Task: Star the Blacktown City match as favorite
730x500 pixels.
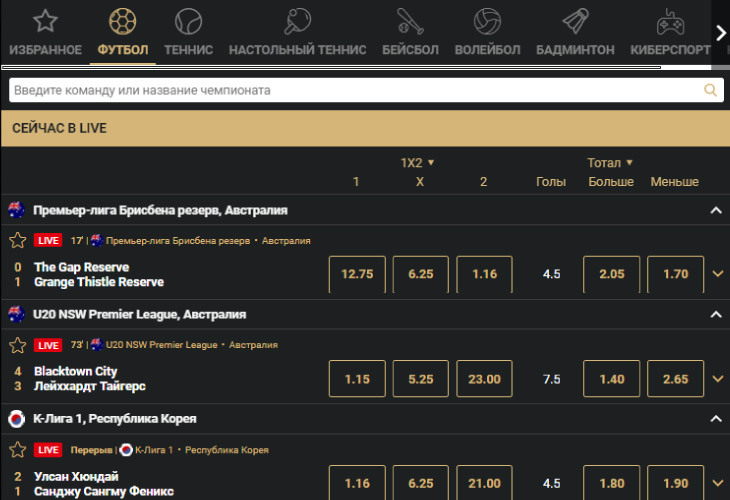Action: click(17, 345)
